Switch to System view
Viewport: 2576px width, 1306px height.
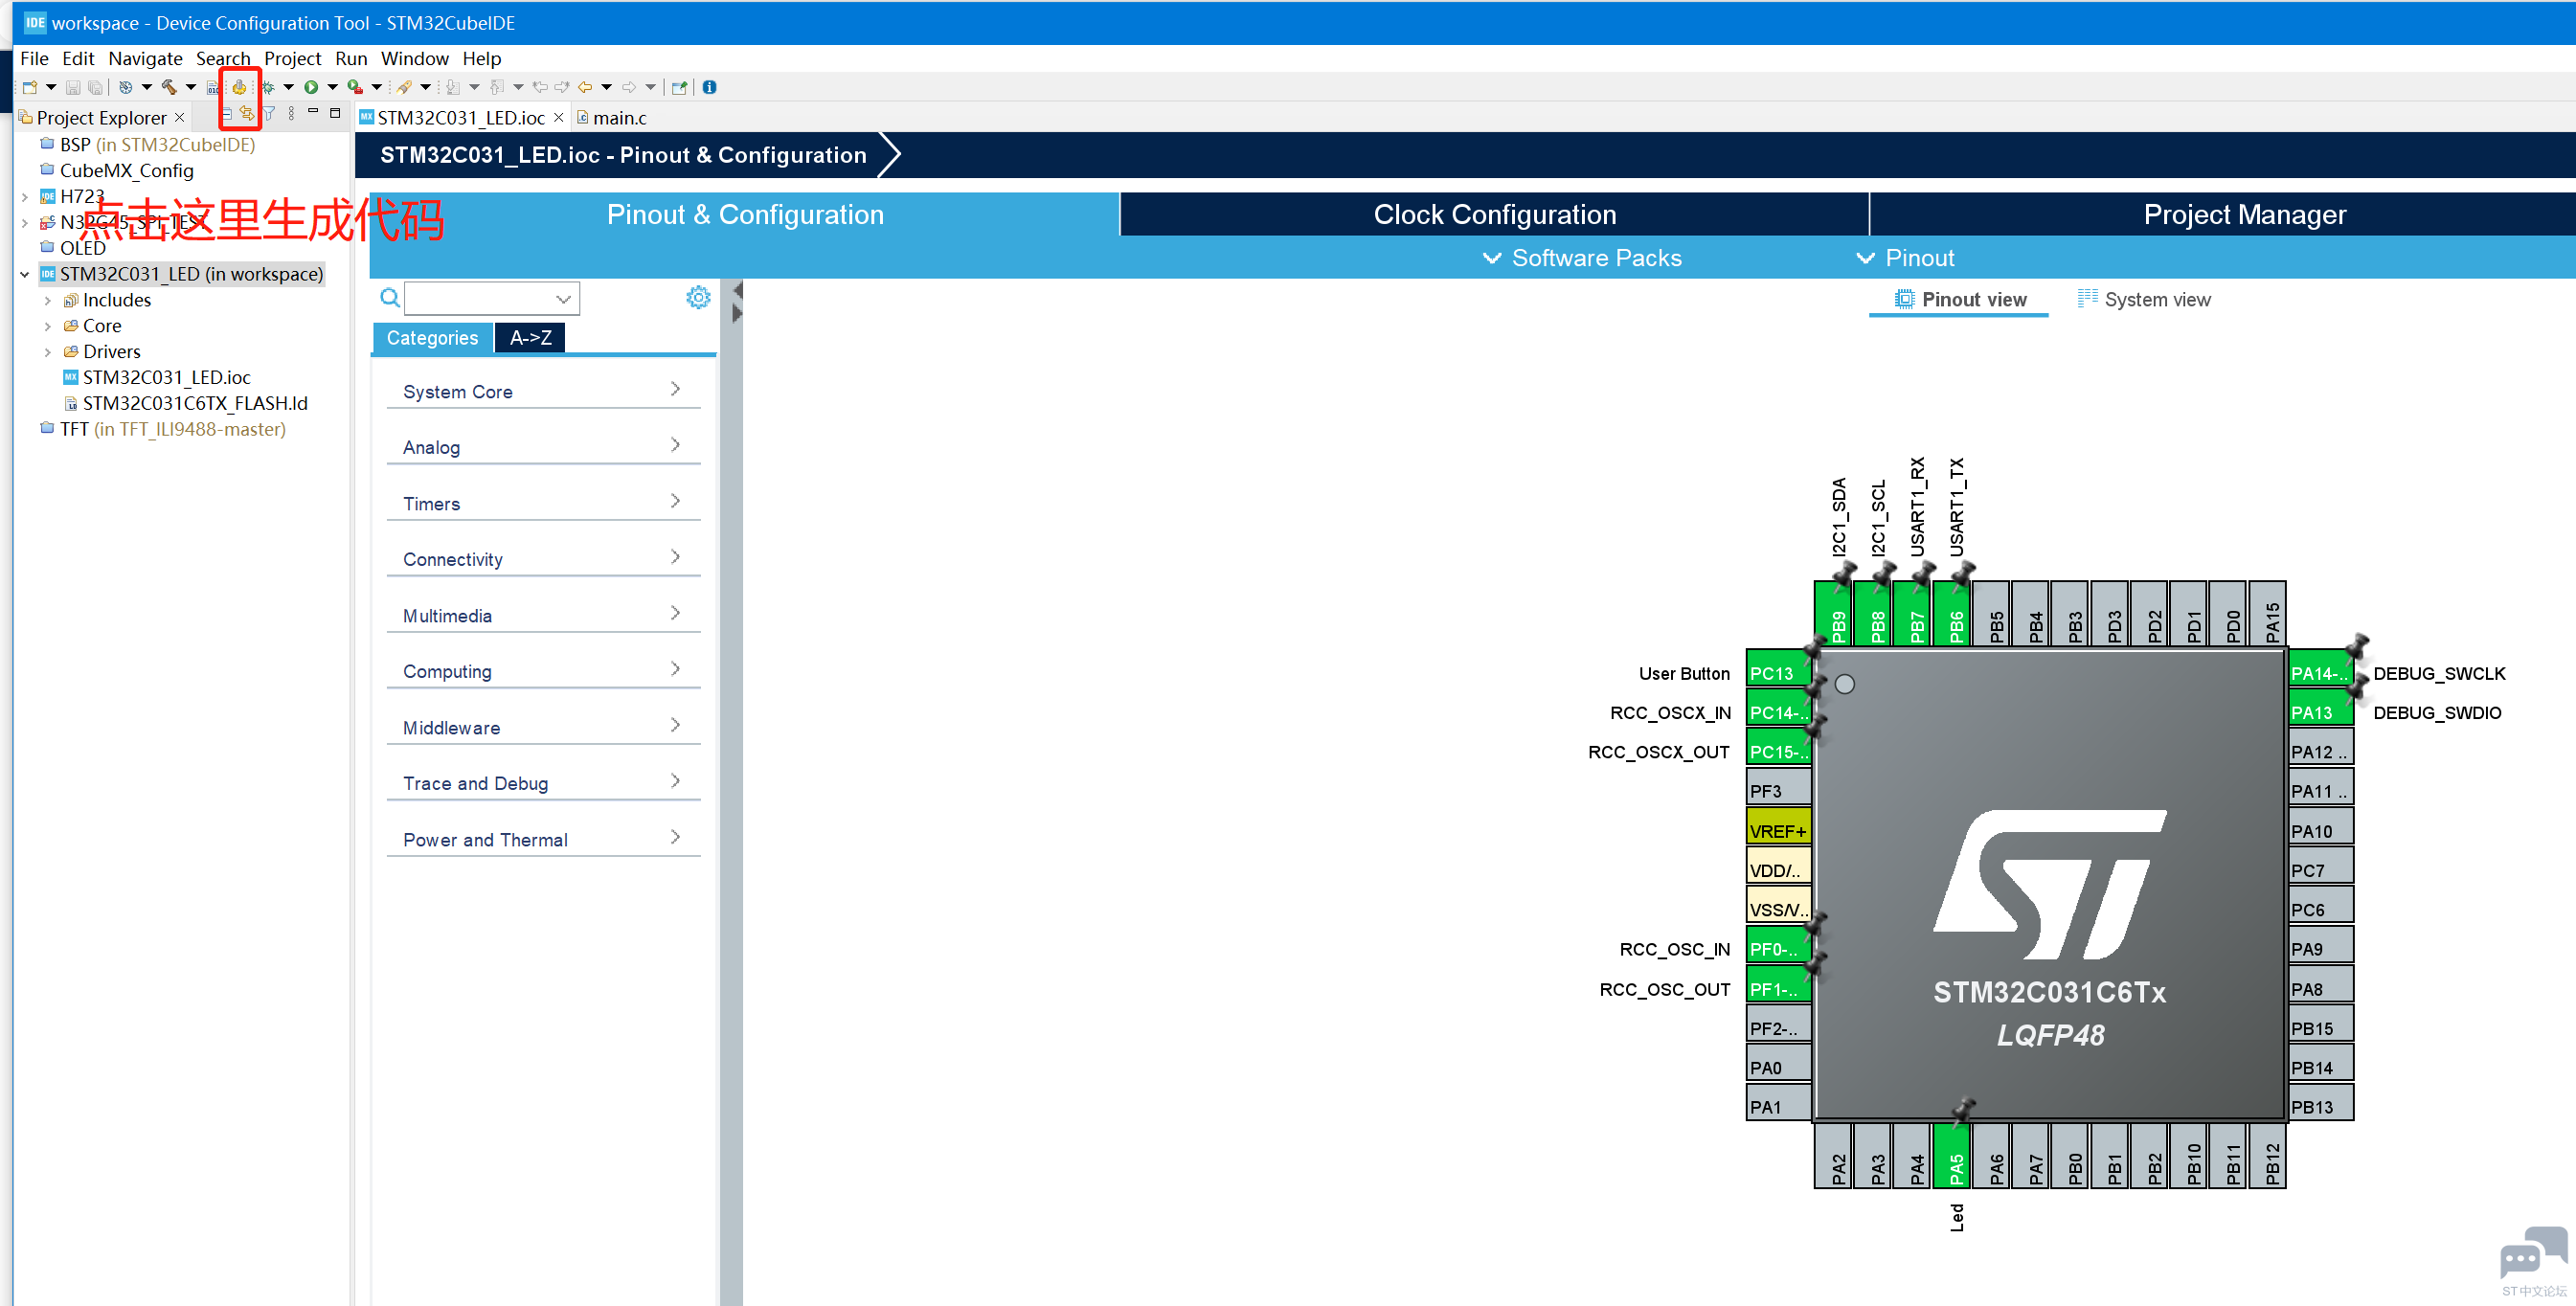2144,299
